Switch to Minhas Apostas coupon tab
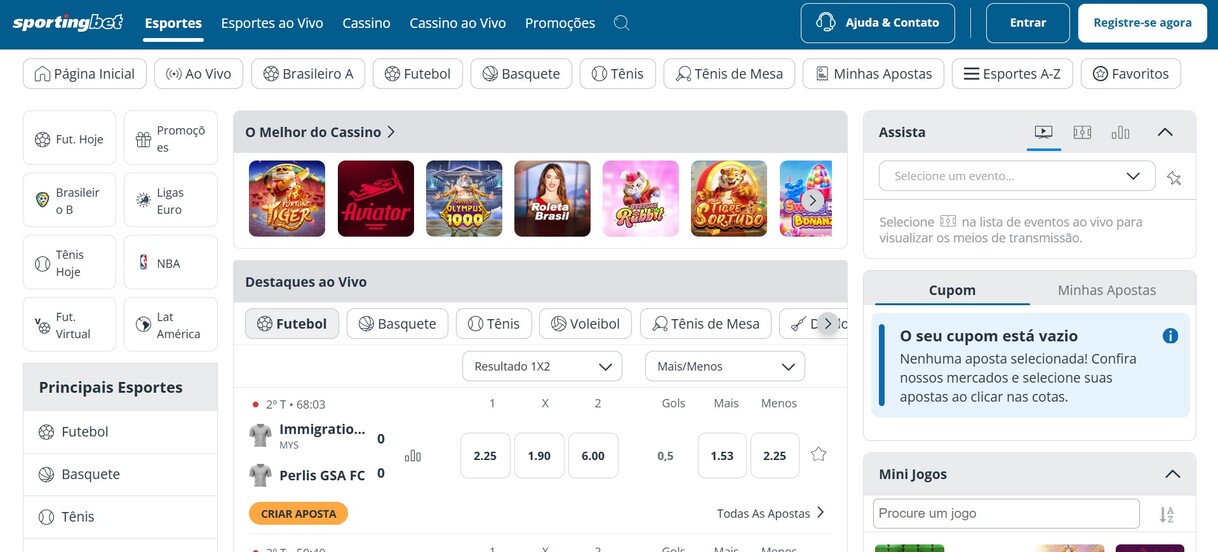The image size is (1218, 552). click(x=1106, y=290)
